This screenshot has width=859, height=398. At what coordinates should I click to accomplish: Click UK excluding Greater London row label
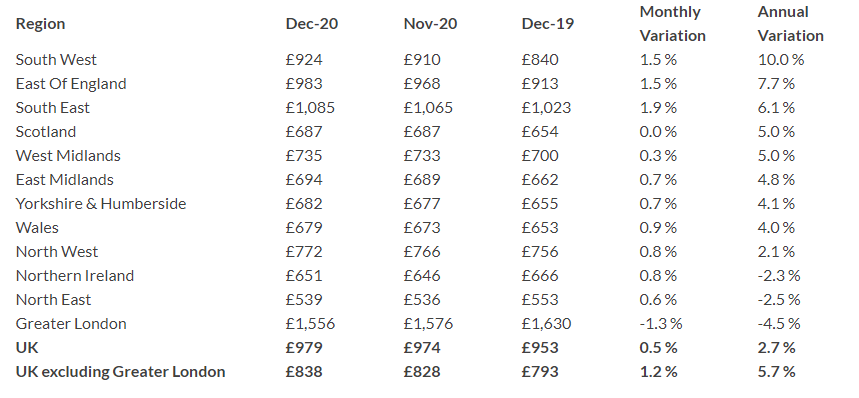click(x=121, y=372)
